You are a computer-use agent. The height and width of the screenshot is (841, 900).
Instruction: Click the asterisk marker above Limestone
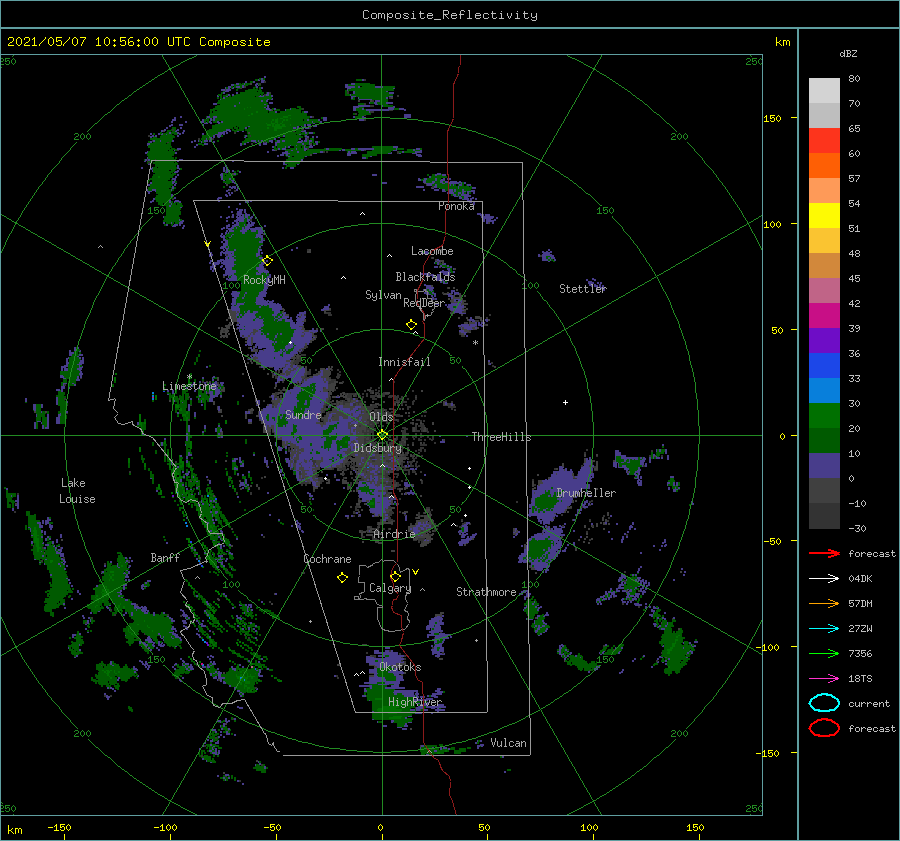click(x=189, y=377)
